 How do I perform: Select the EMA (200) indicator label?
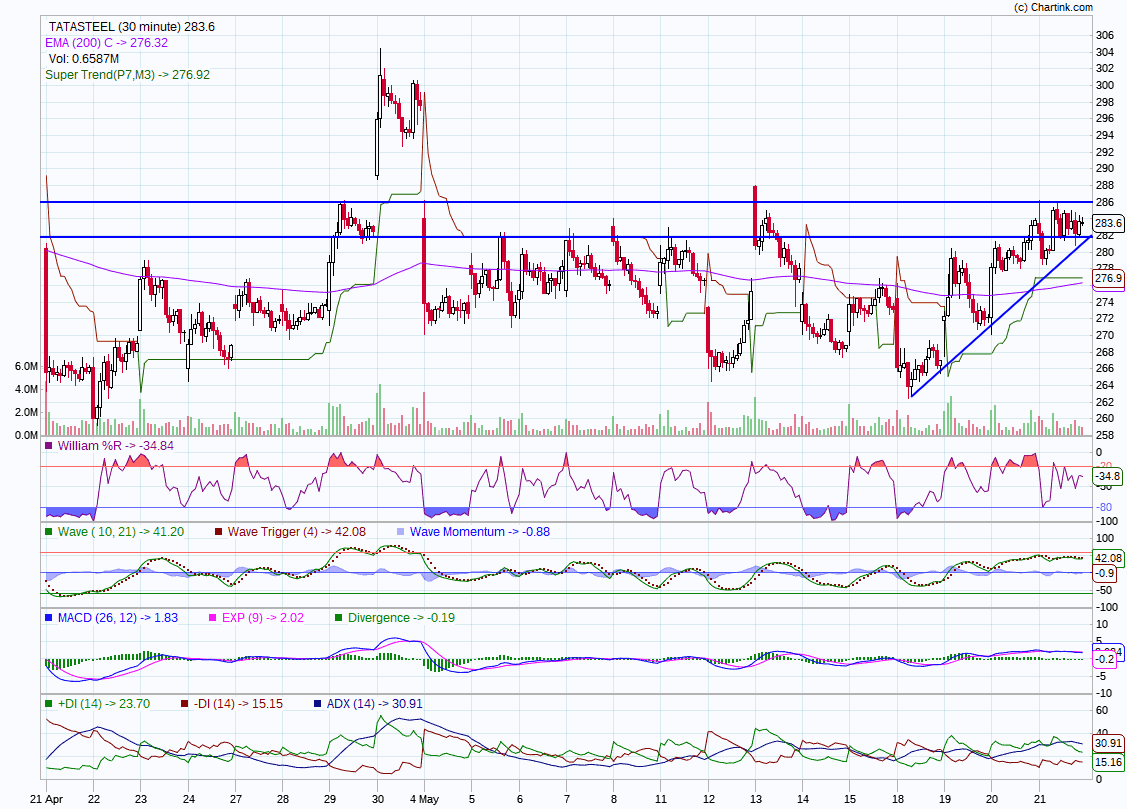pyautogui.click(x=106, y=43)
